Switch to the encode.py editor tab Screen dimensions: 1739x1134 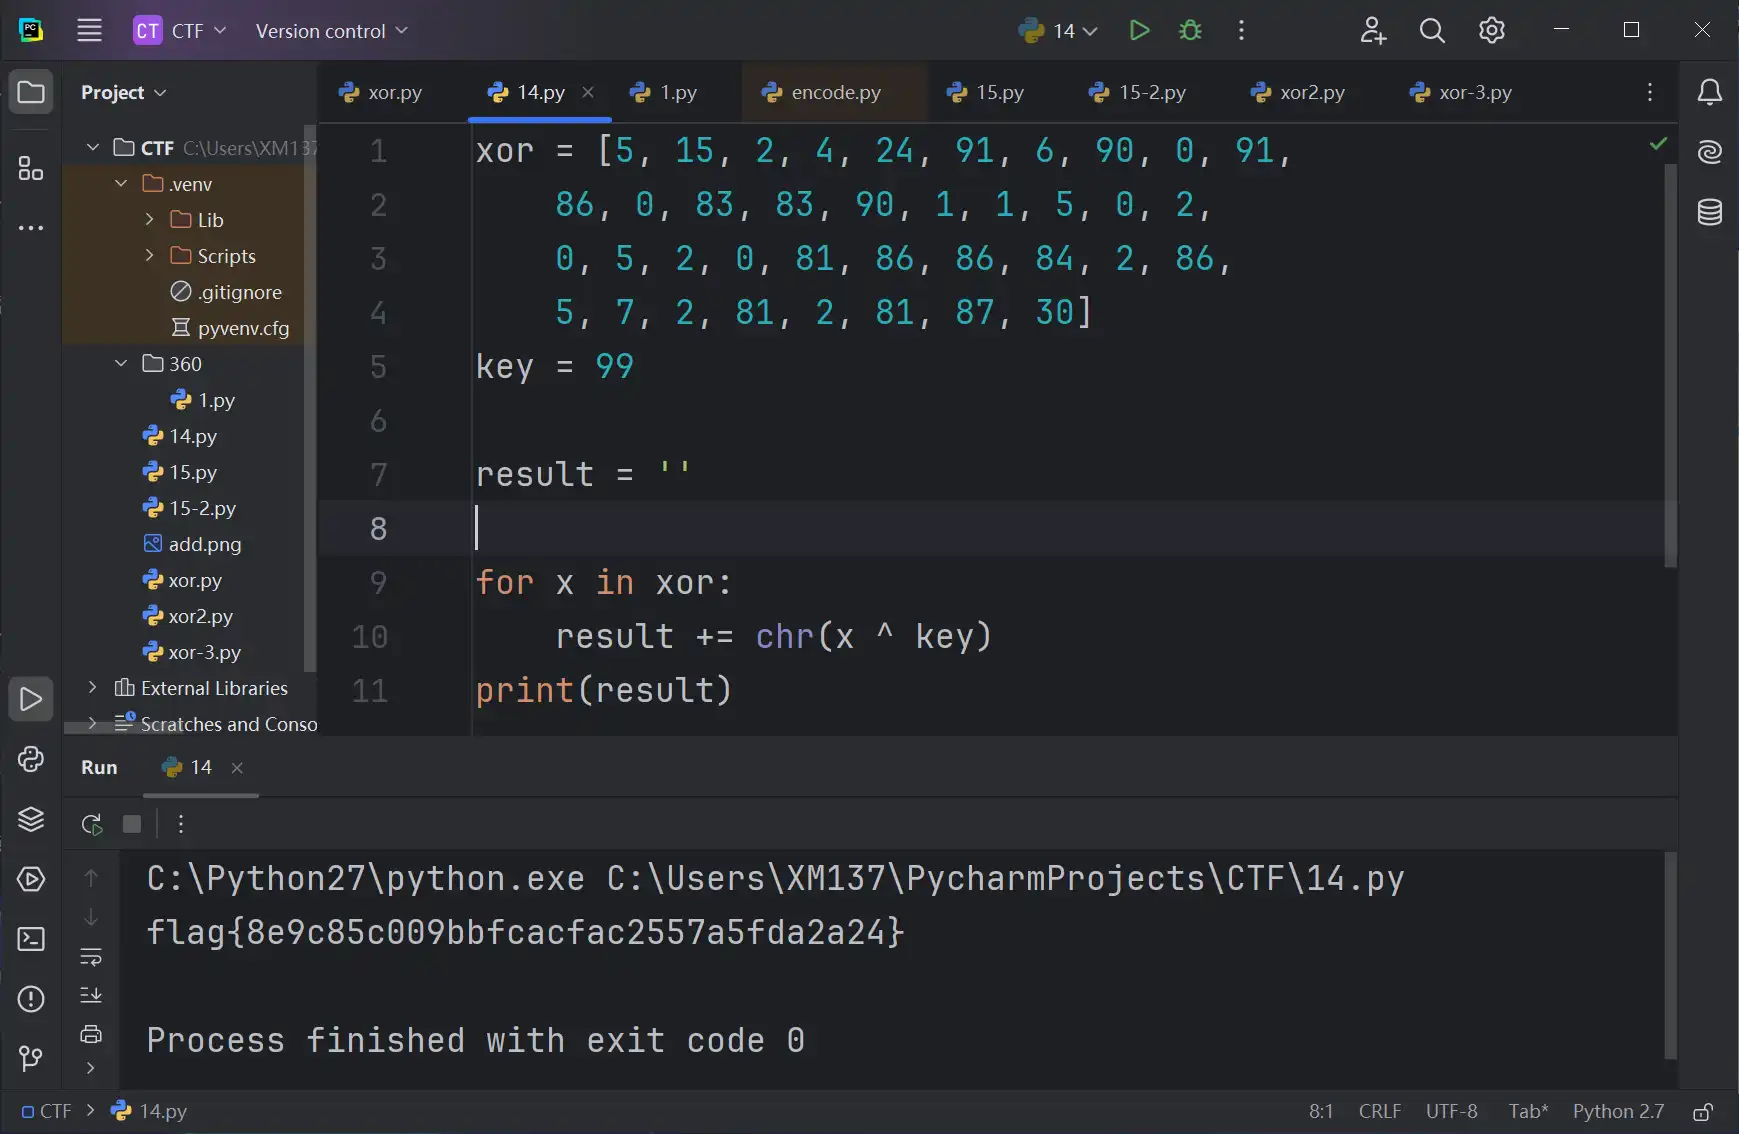[x=835, y=93]
